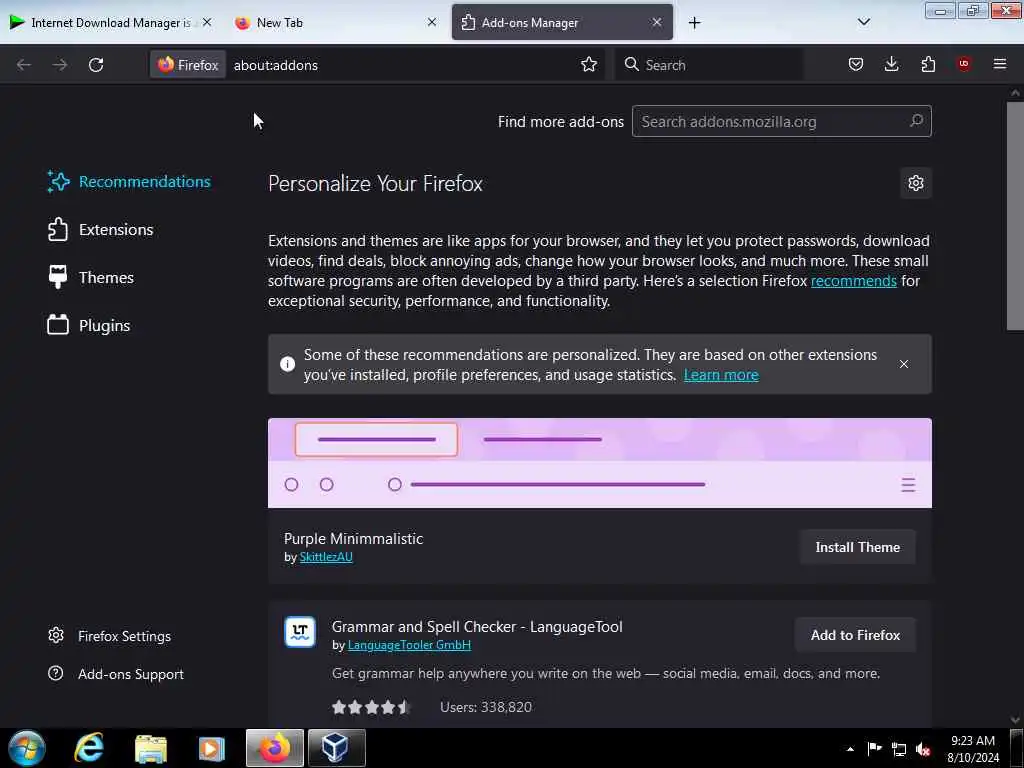Open the Extensions toolbar icon

pos(928,64)
